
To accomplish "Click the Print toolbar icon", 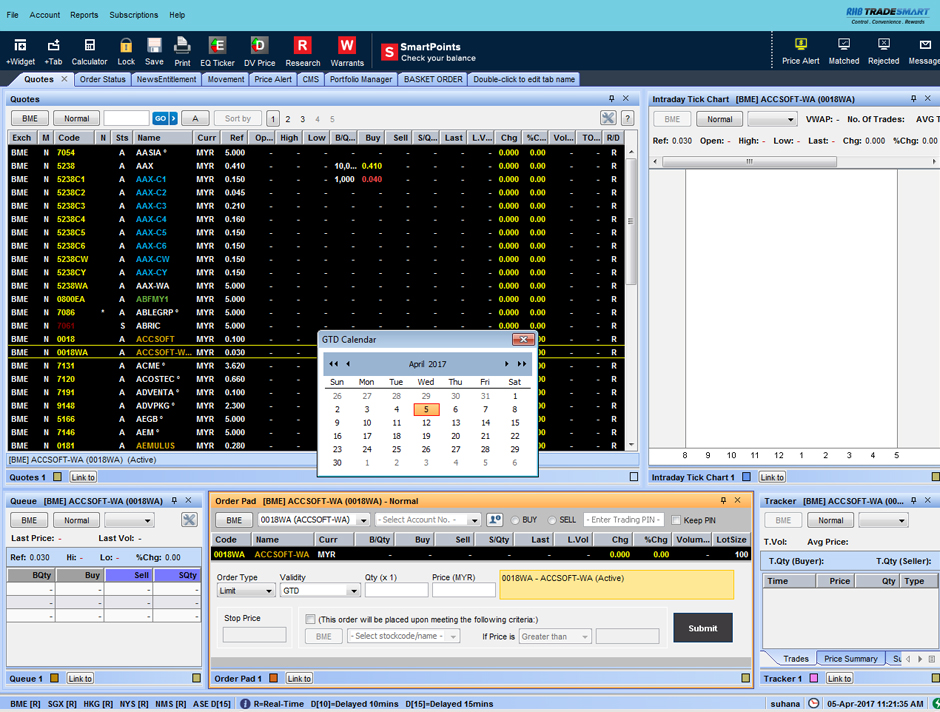I will click(x=182, y=52).
